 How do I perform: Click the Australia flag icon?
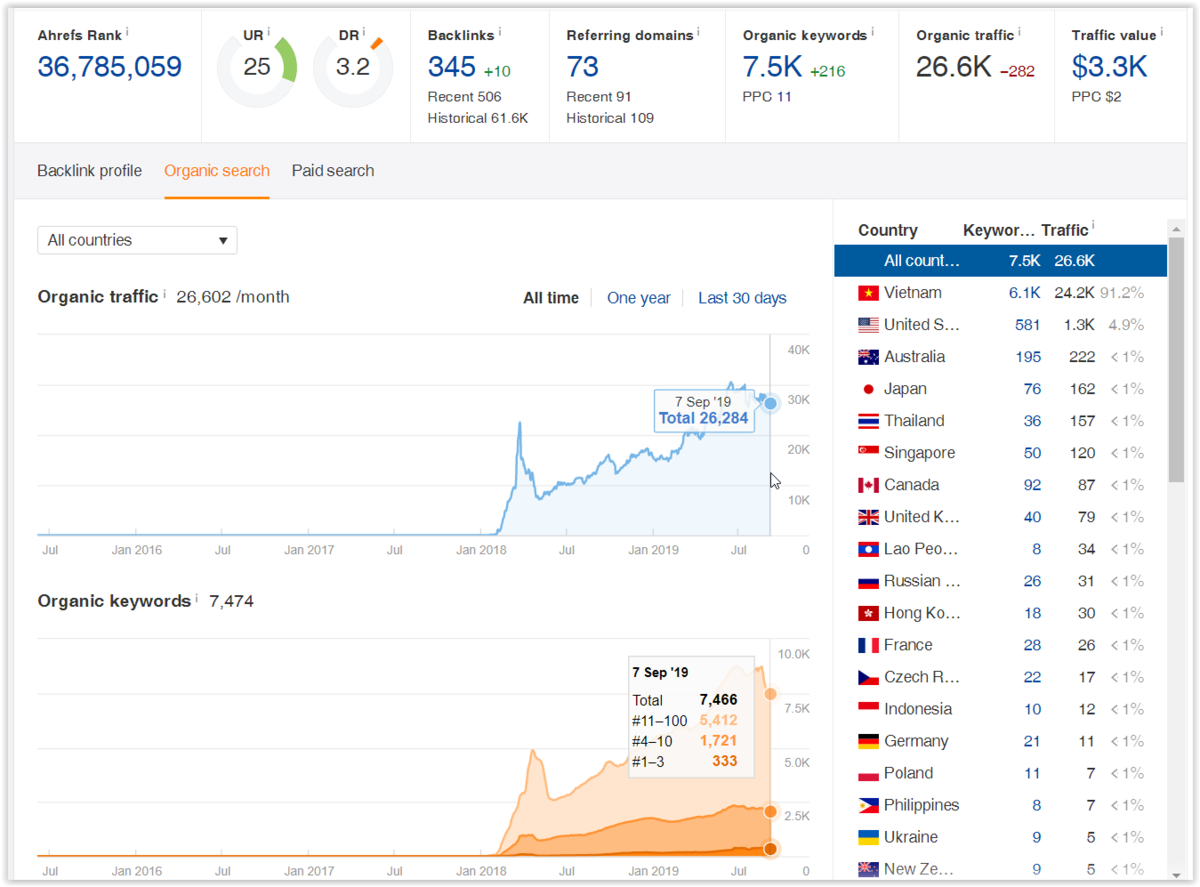868,357
